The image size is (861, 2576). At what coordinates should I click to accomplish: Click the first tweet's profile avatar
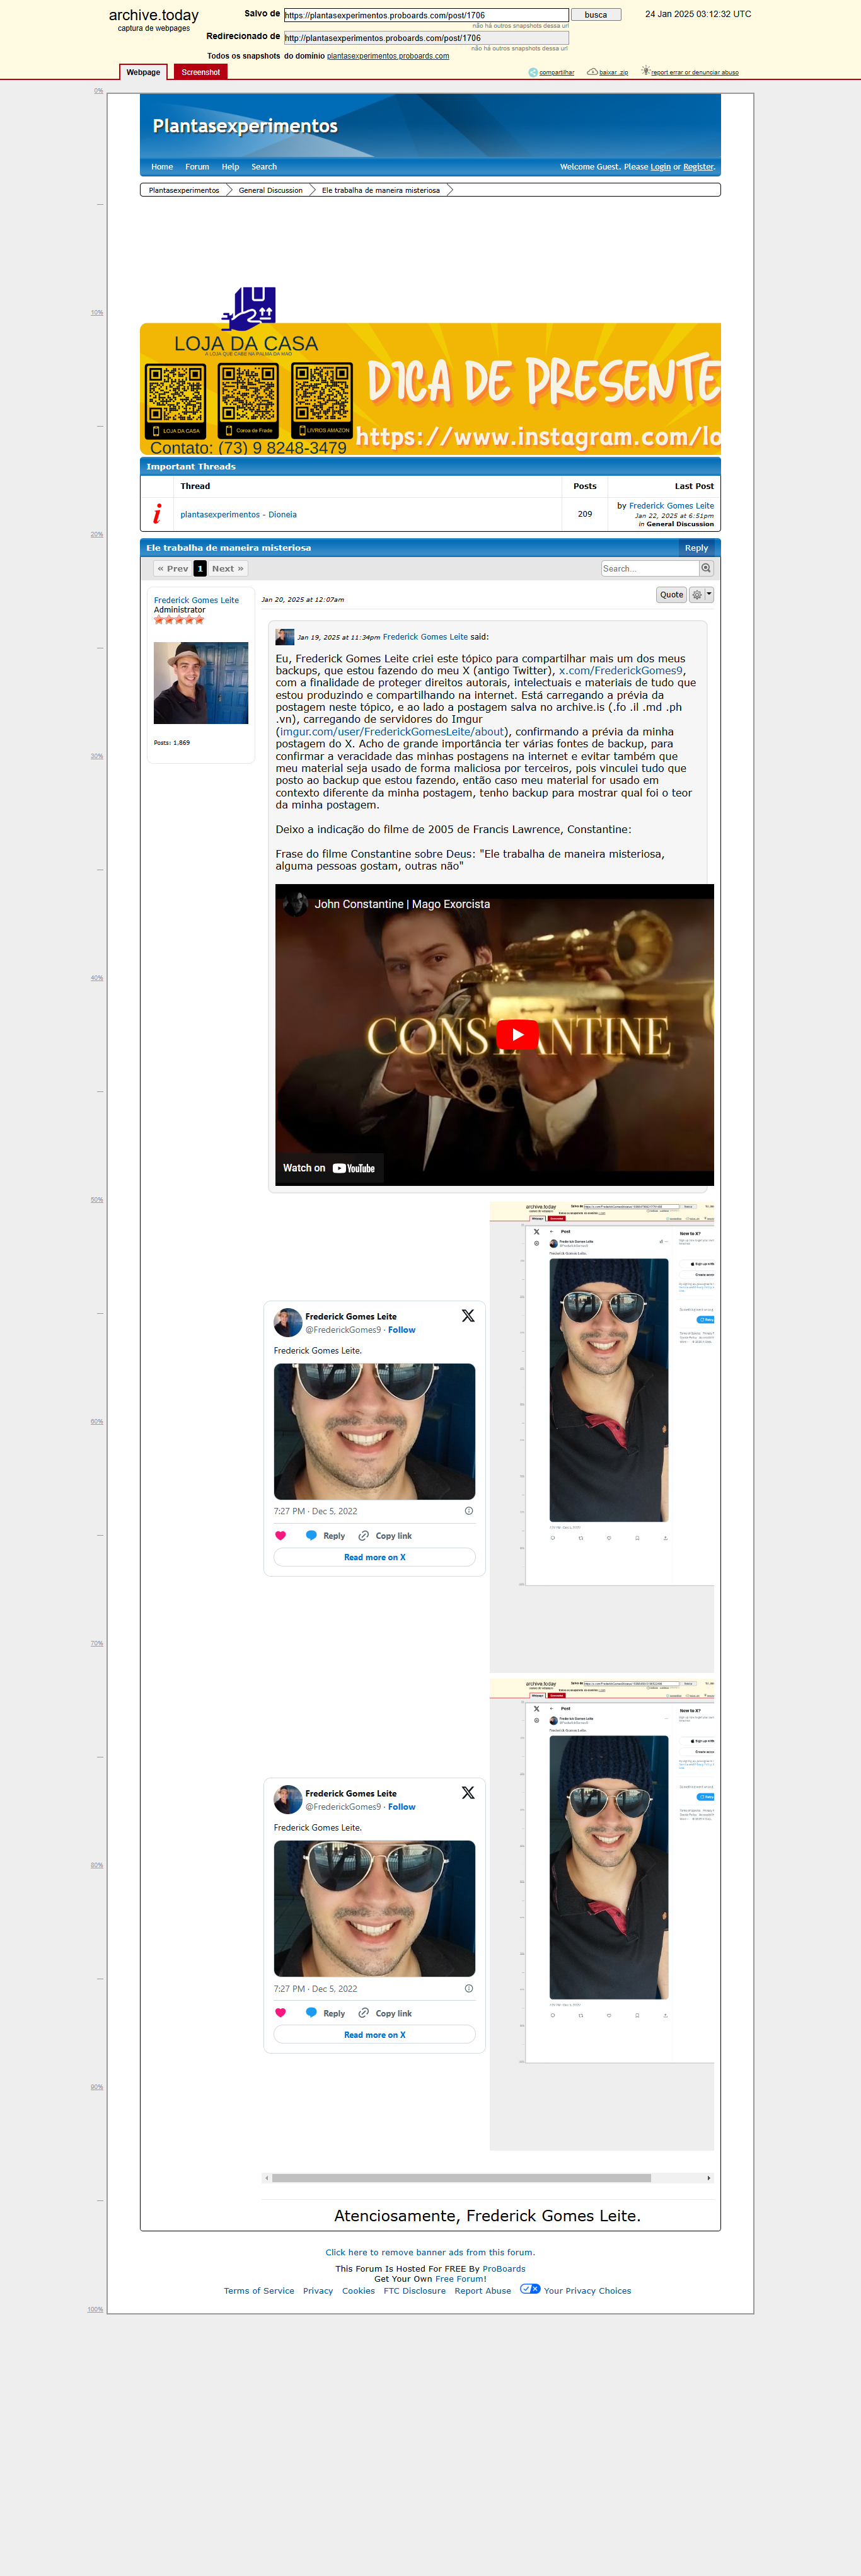pos(288,1322)
